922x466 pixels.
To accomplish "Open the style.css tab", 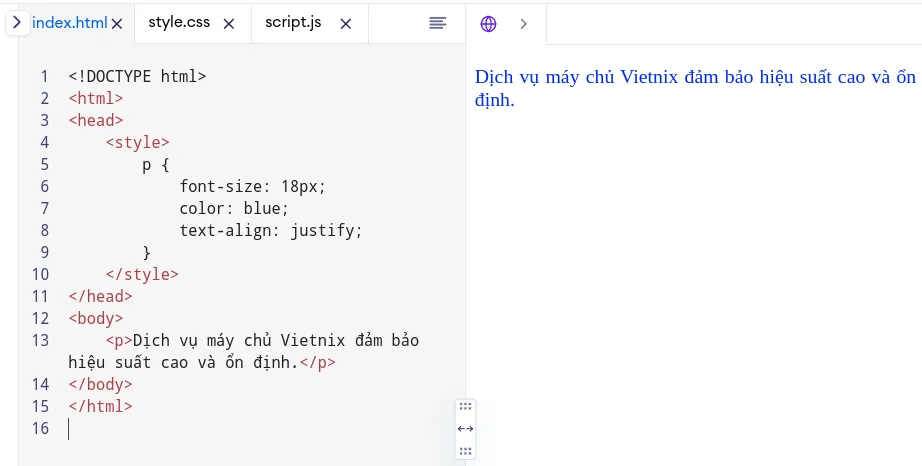I will 179,22.
